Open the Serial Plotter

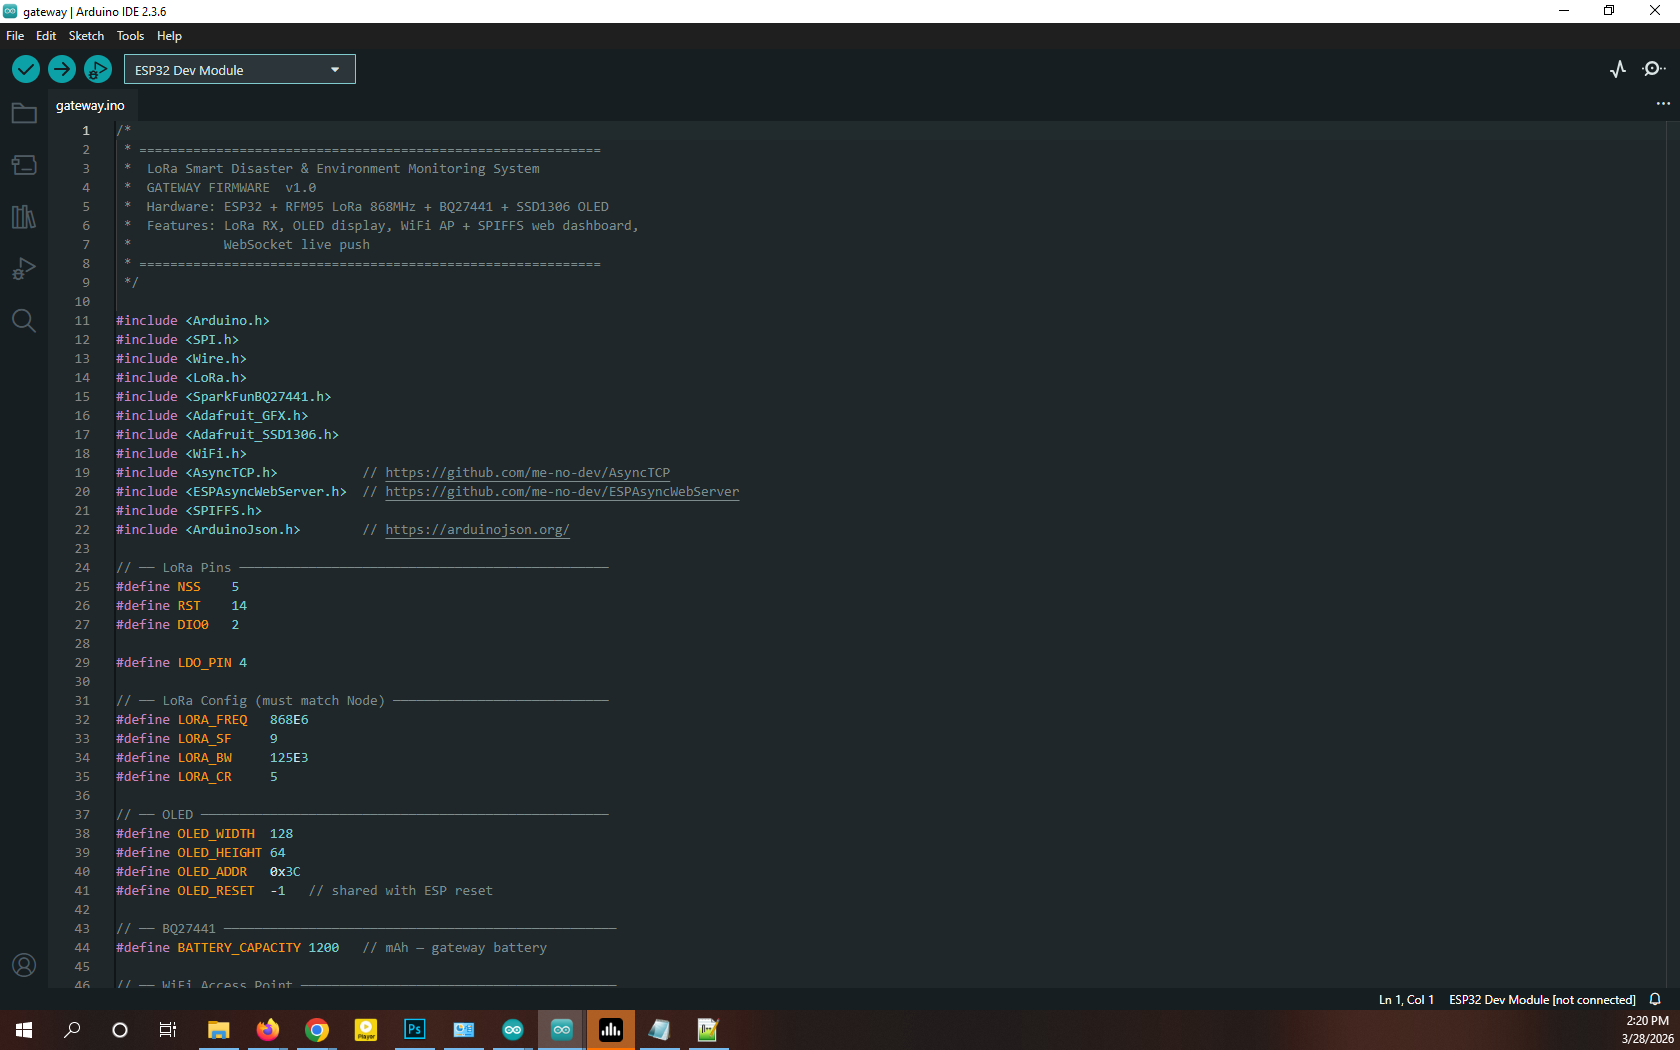[1618, 69]
